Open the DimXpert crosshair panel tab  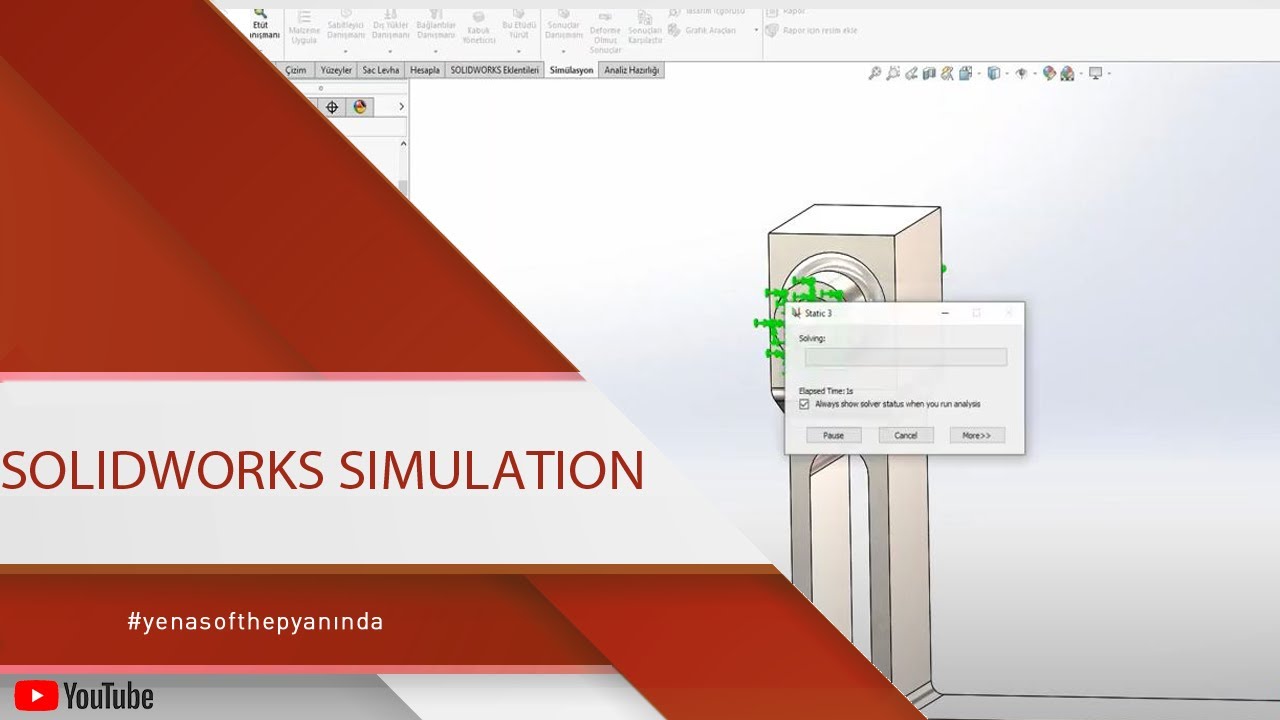tap(333, 107)
